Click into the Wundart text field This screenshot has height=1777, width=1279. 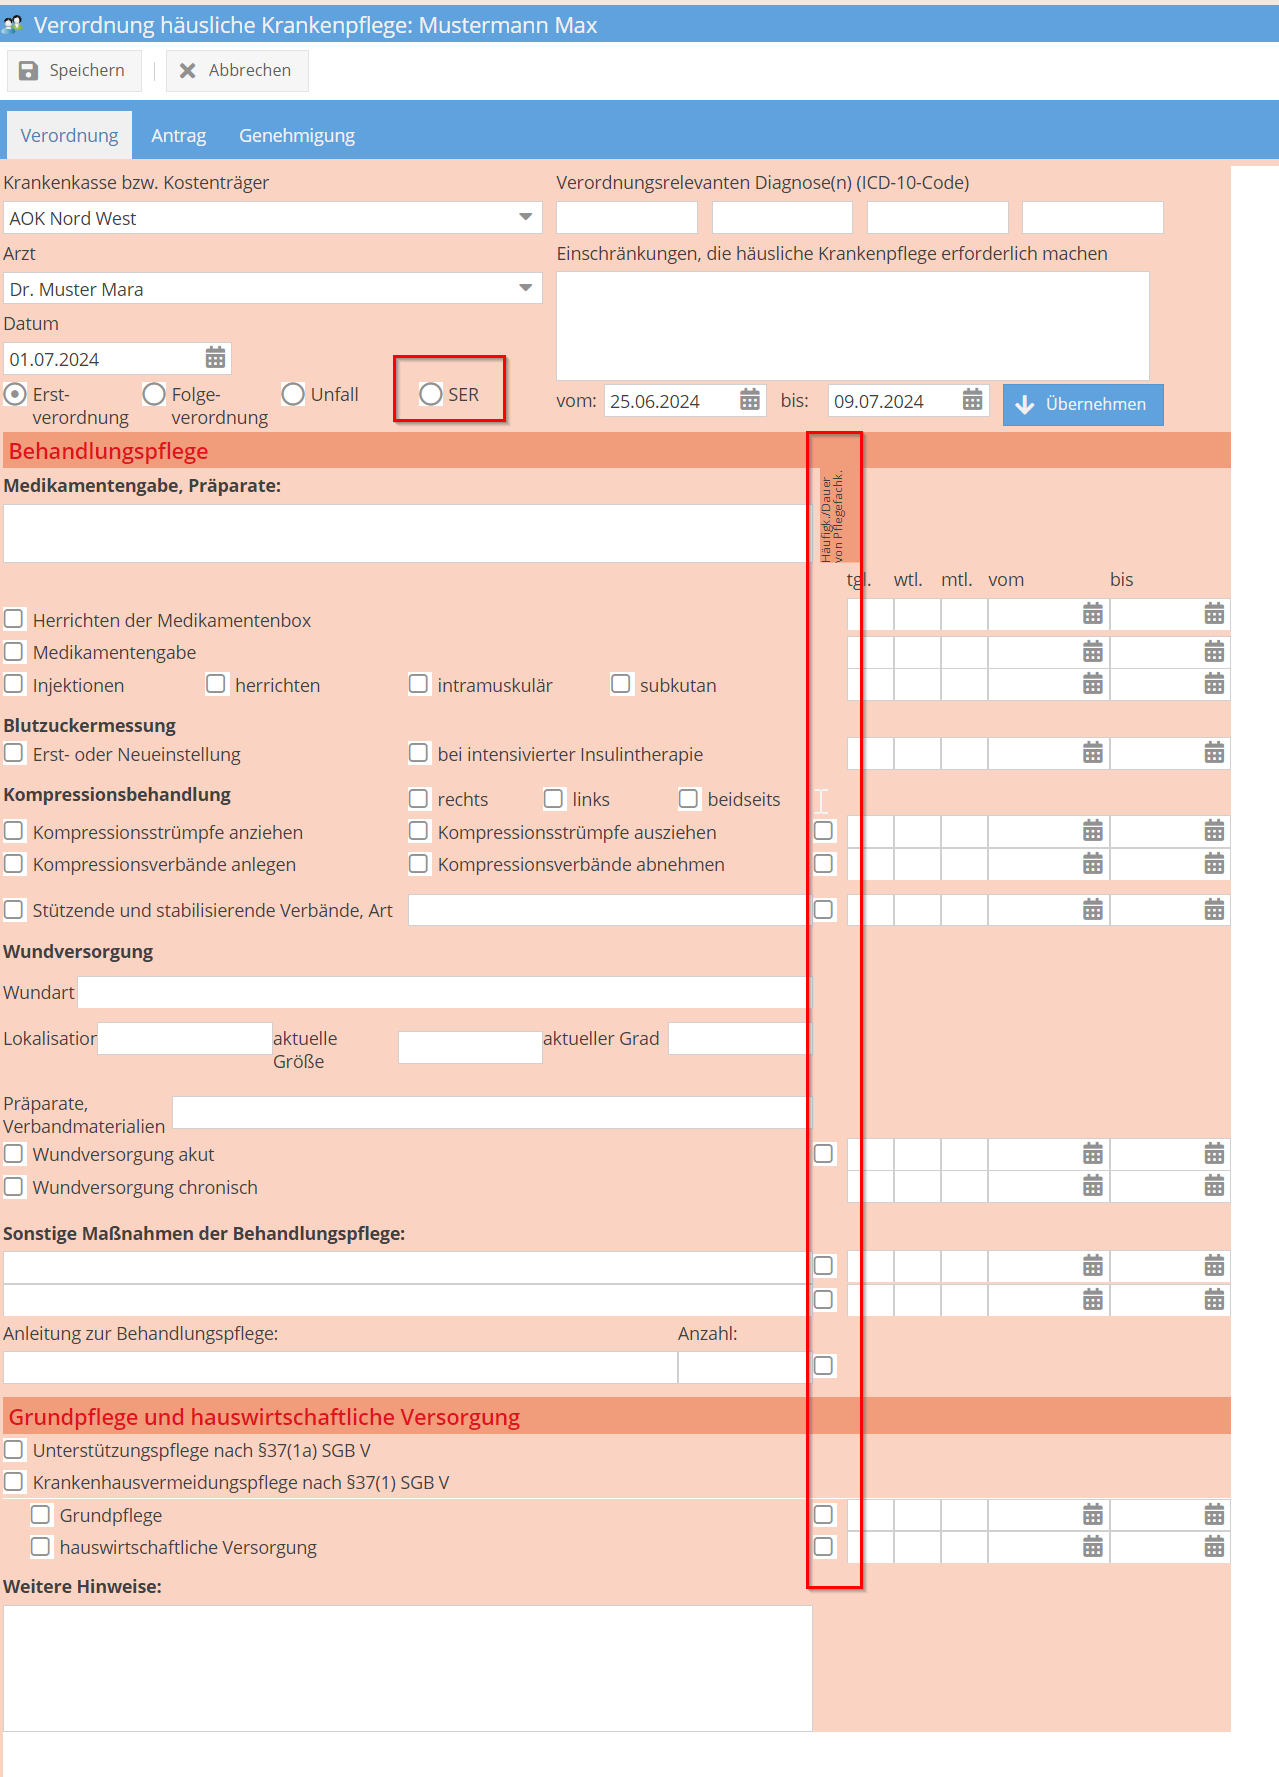coord(442,992)
